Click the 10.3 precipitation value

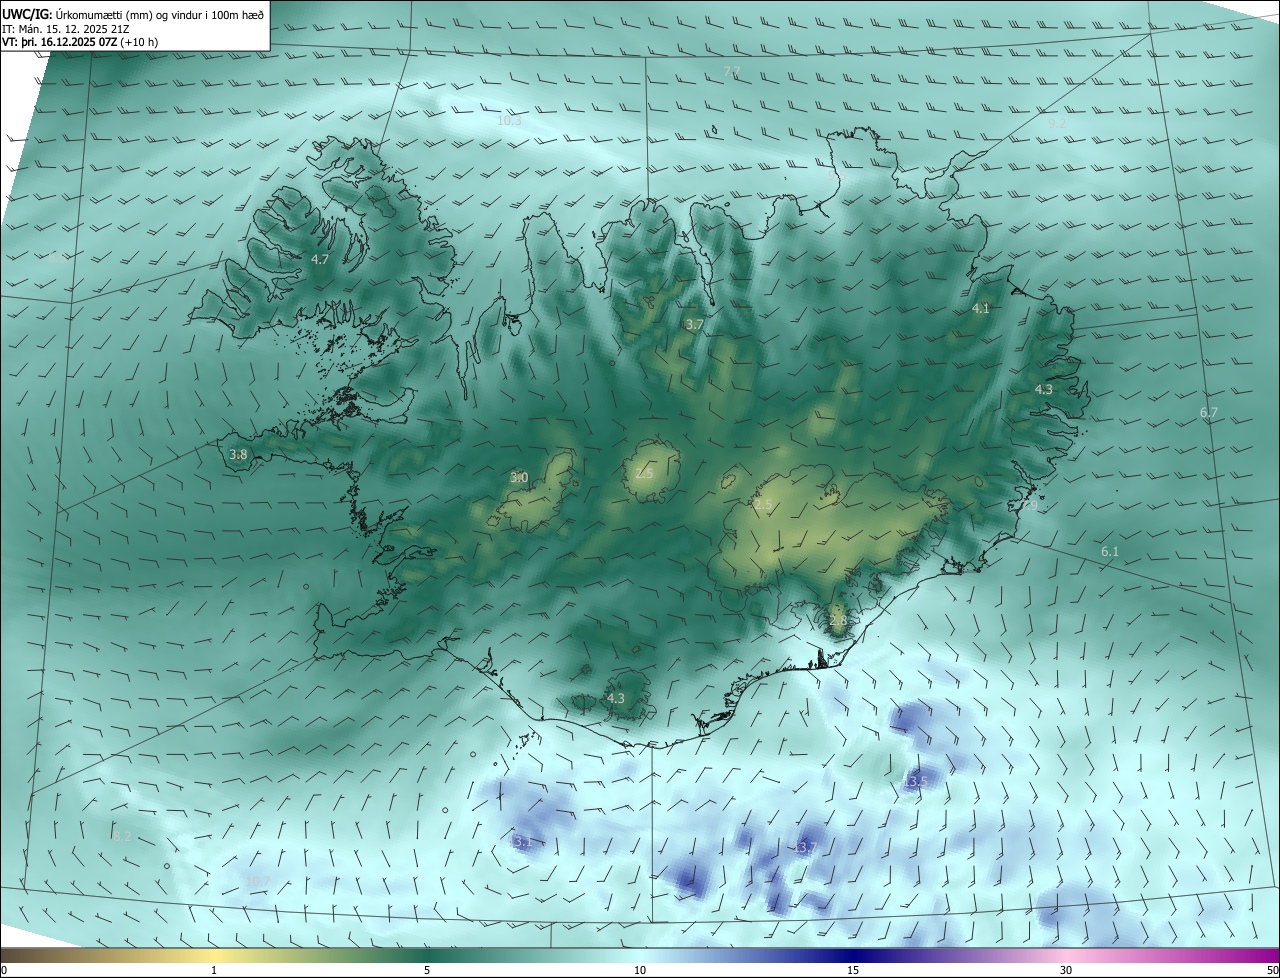pyautogui.click(x=509, y=121)
